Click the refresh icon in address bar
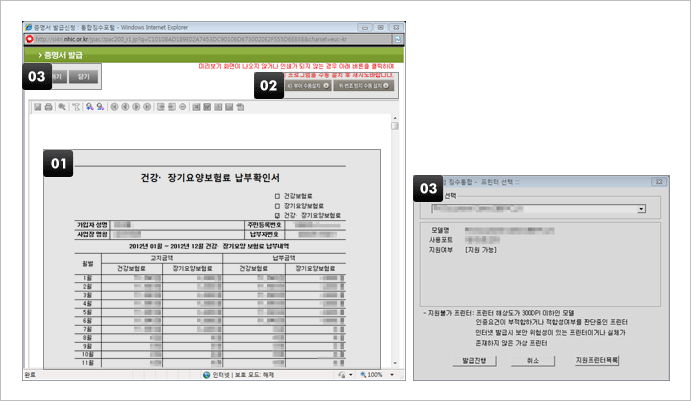This screenshot has width=691, height=401. [x=399, y=37]
